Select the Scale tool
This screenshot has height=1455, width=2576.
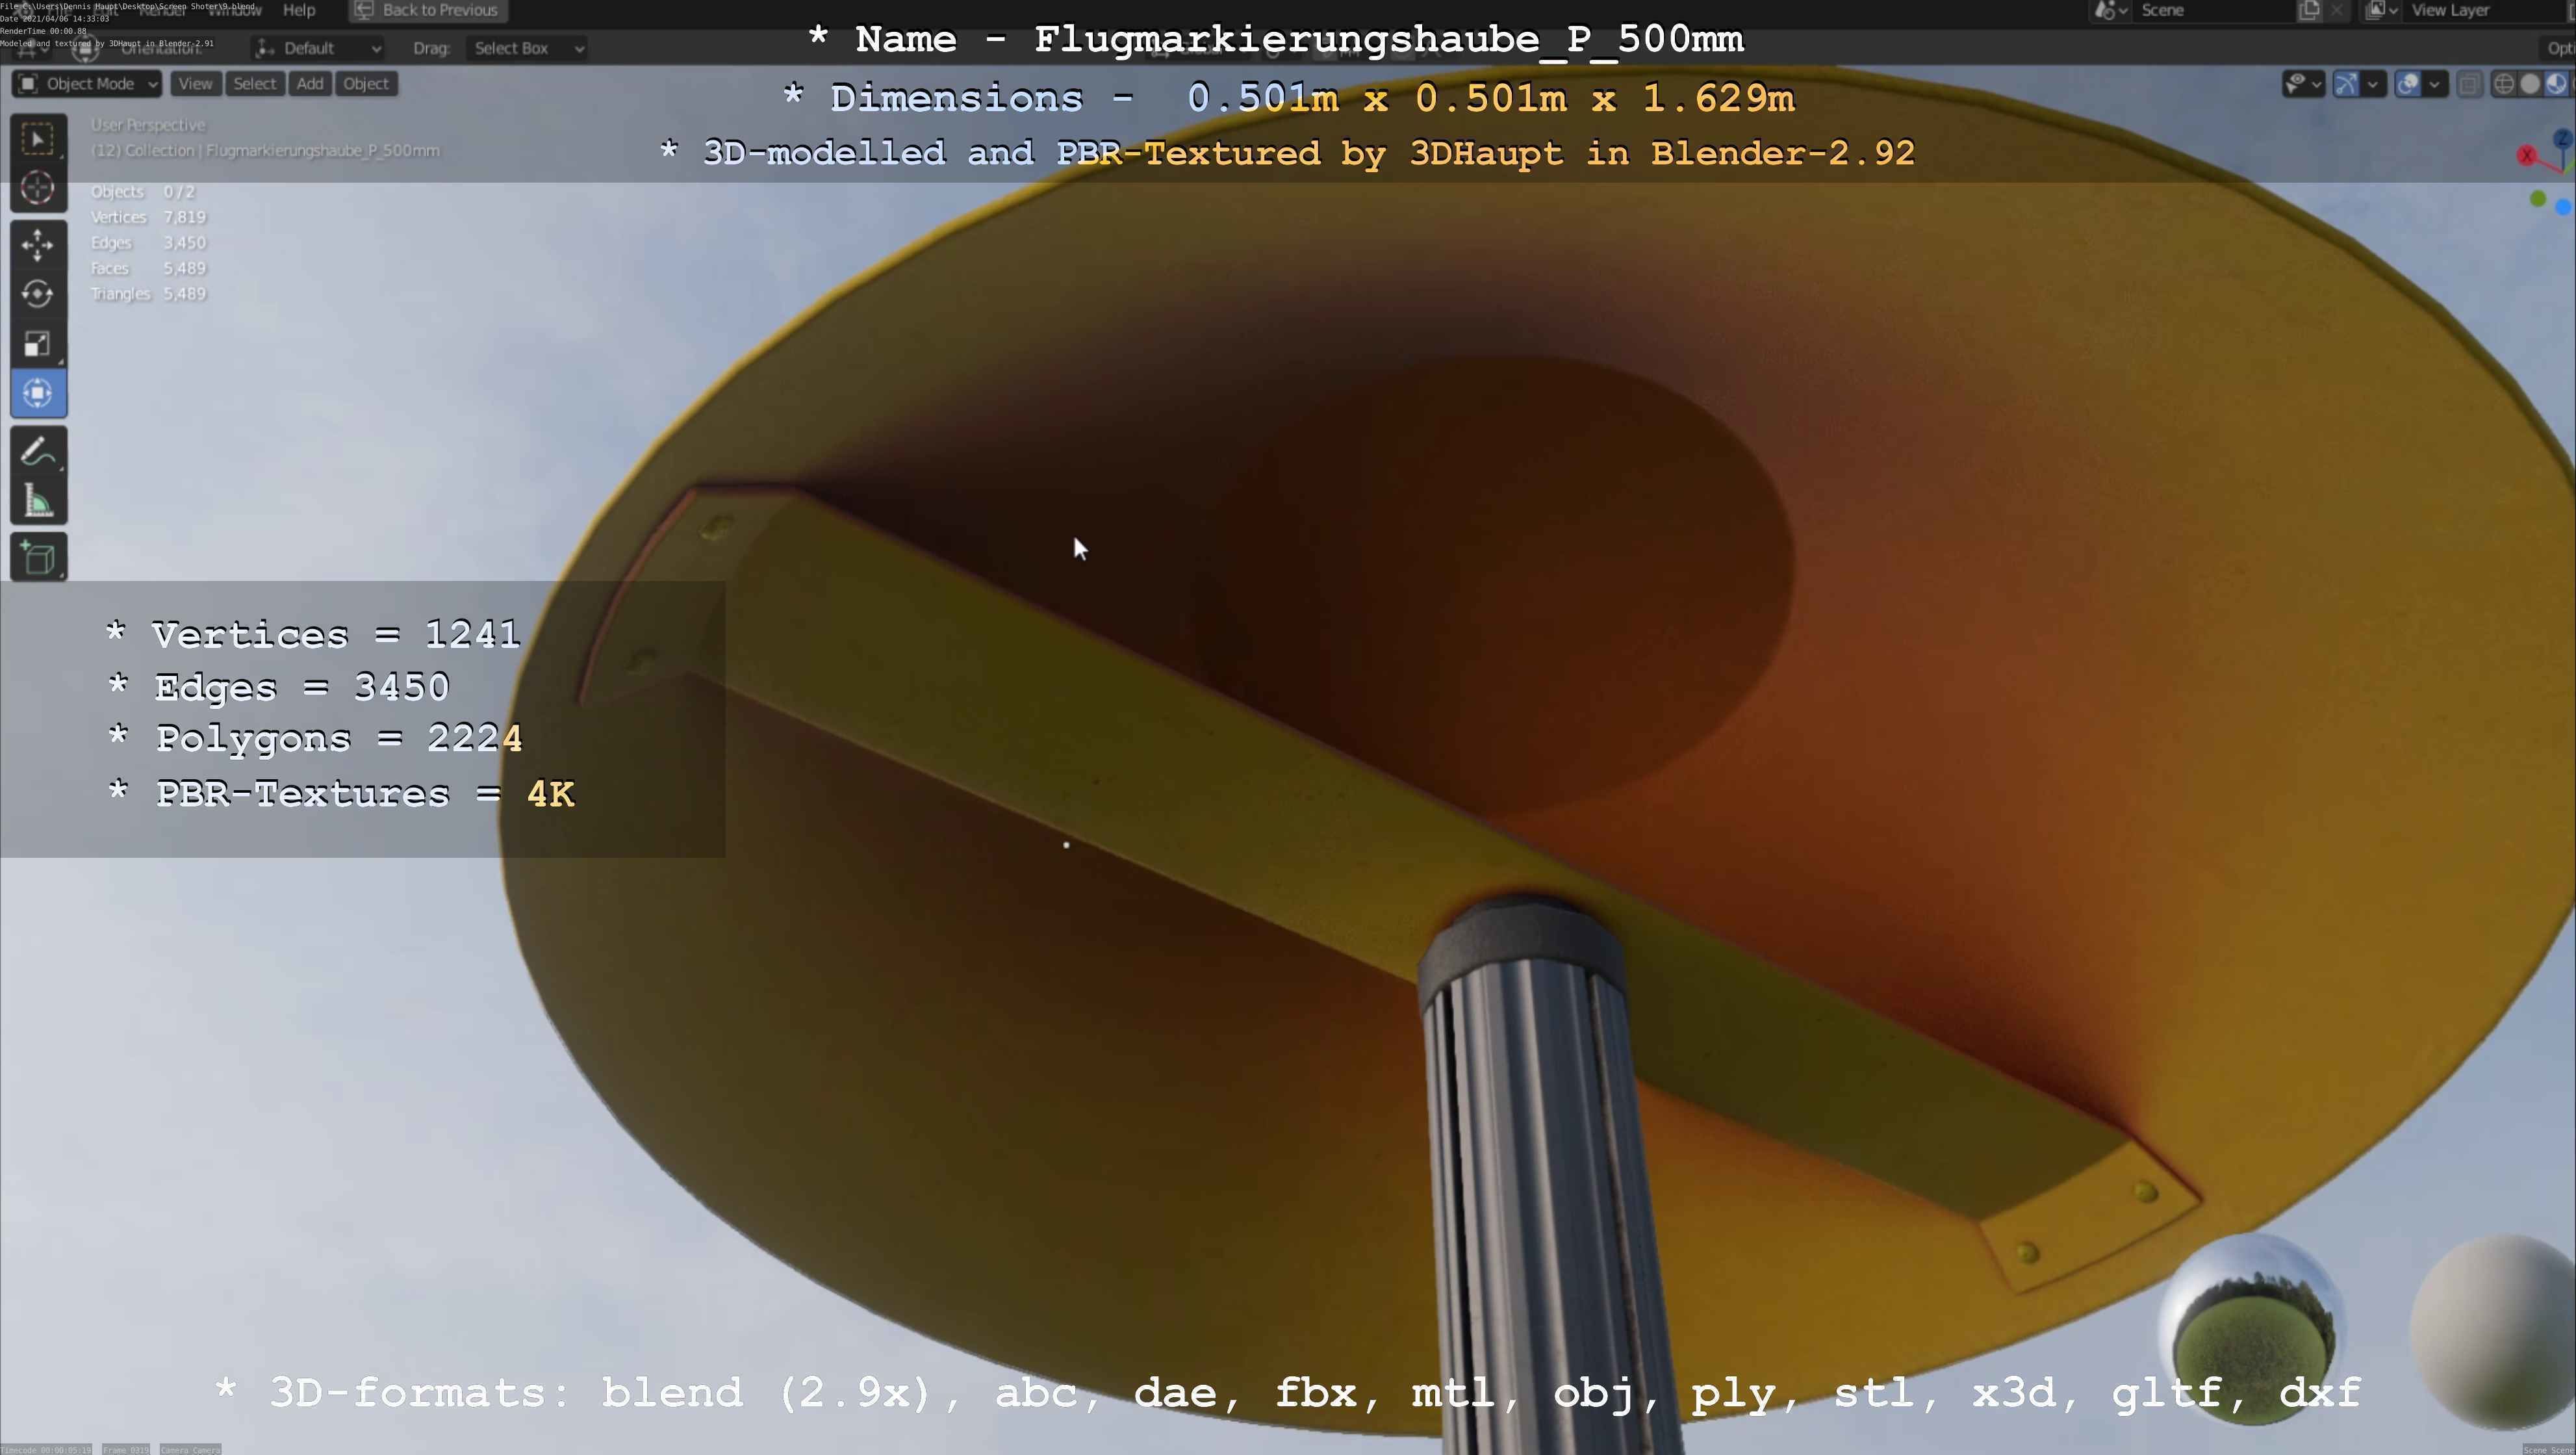point(38,344)
